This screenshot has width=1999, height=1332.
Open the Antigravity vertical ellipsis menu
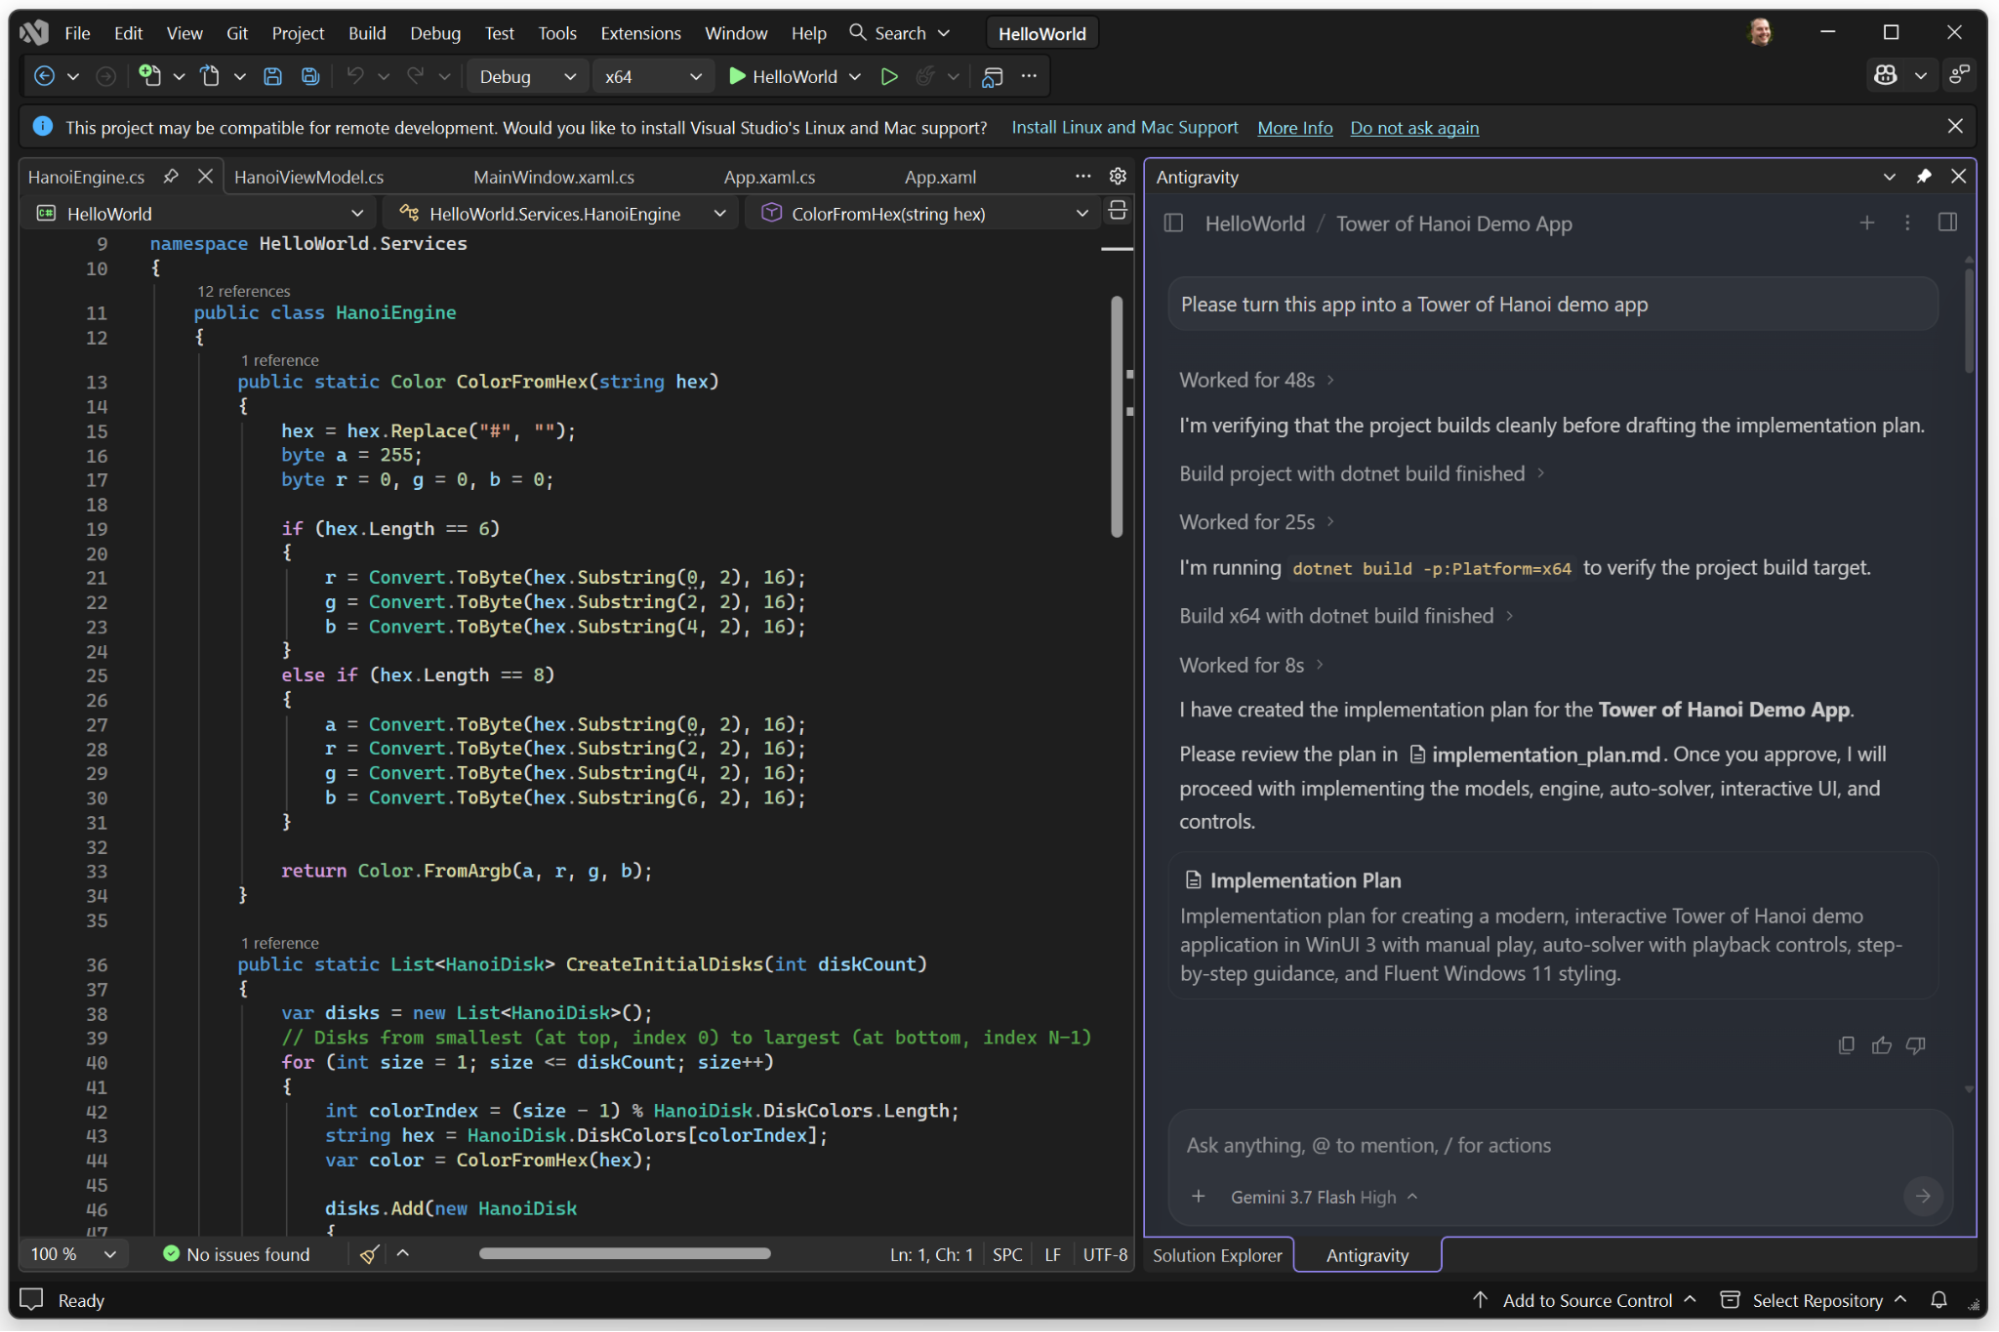coord(1907,223)
